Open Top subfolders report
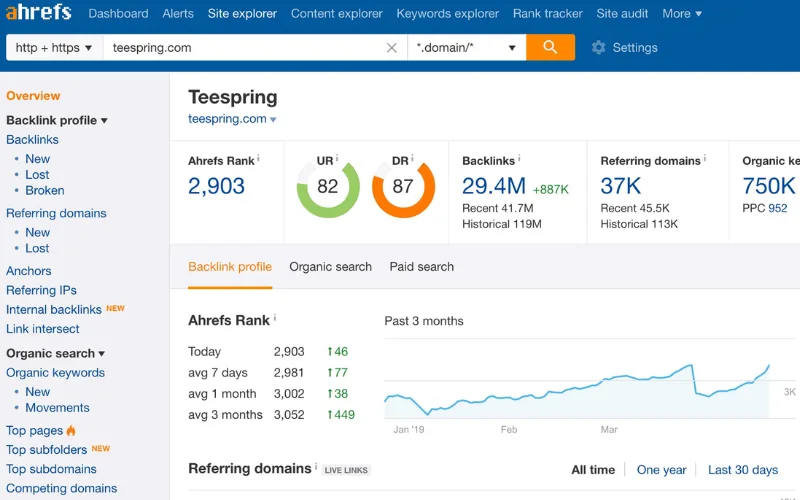 pyautogui.click(x=46, y=450)
